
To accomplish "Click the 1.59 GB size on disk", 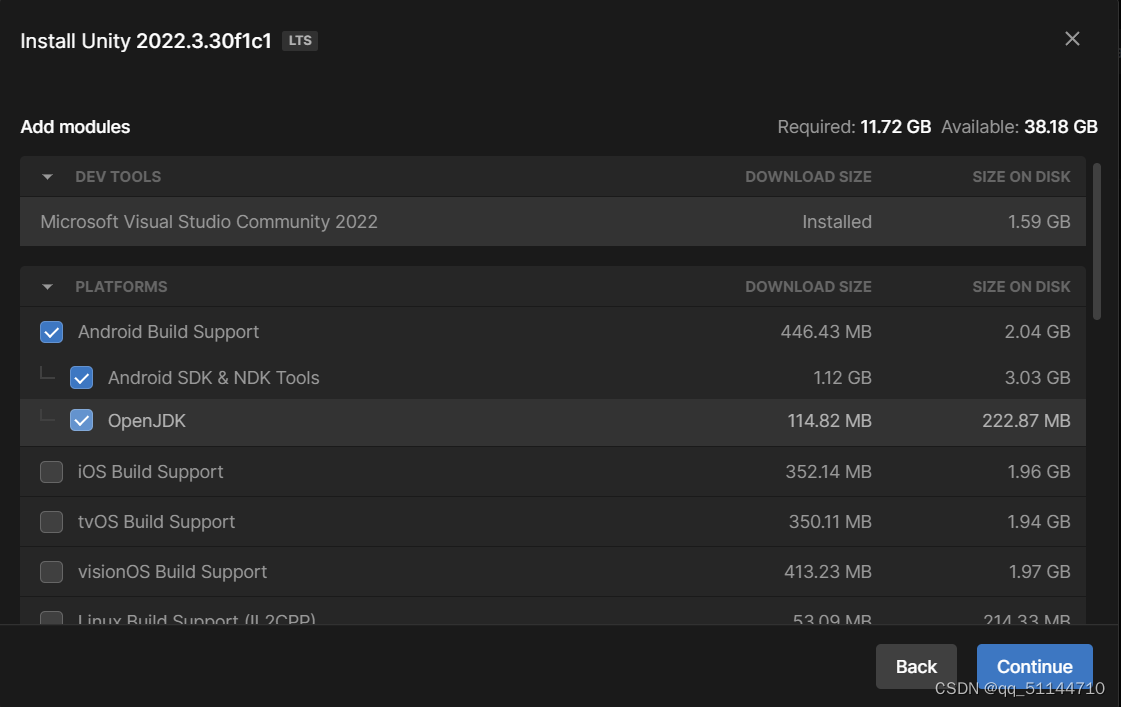I will tap(1039, 222).
